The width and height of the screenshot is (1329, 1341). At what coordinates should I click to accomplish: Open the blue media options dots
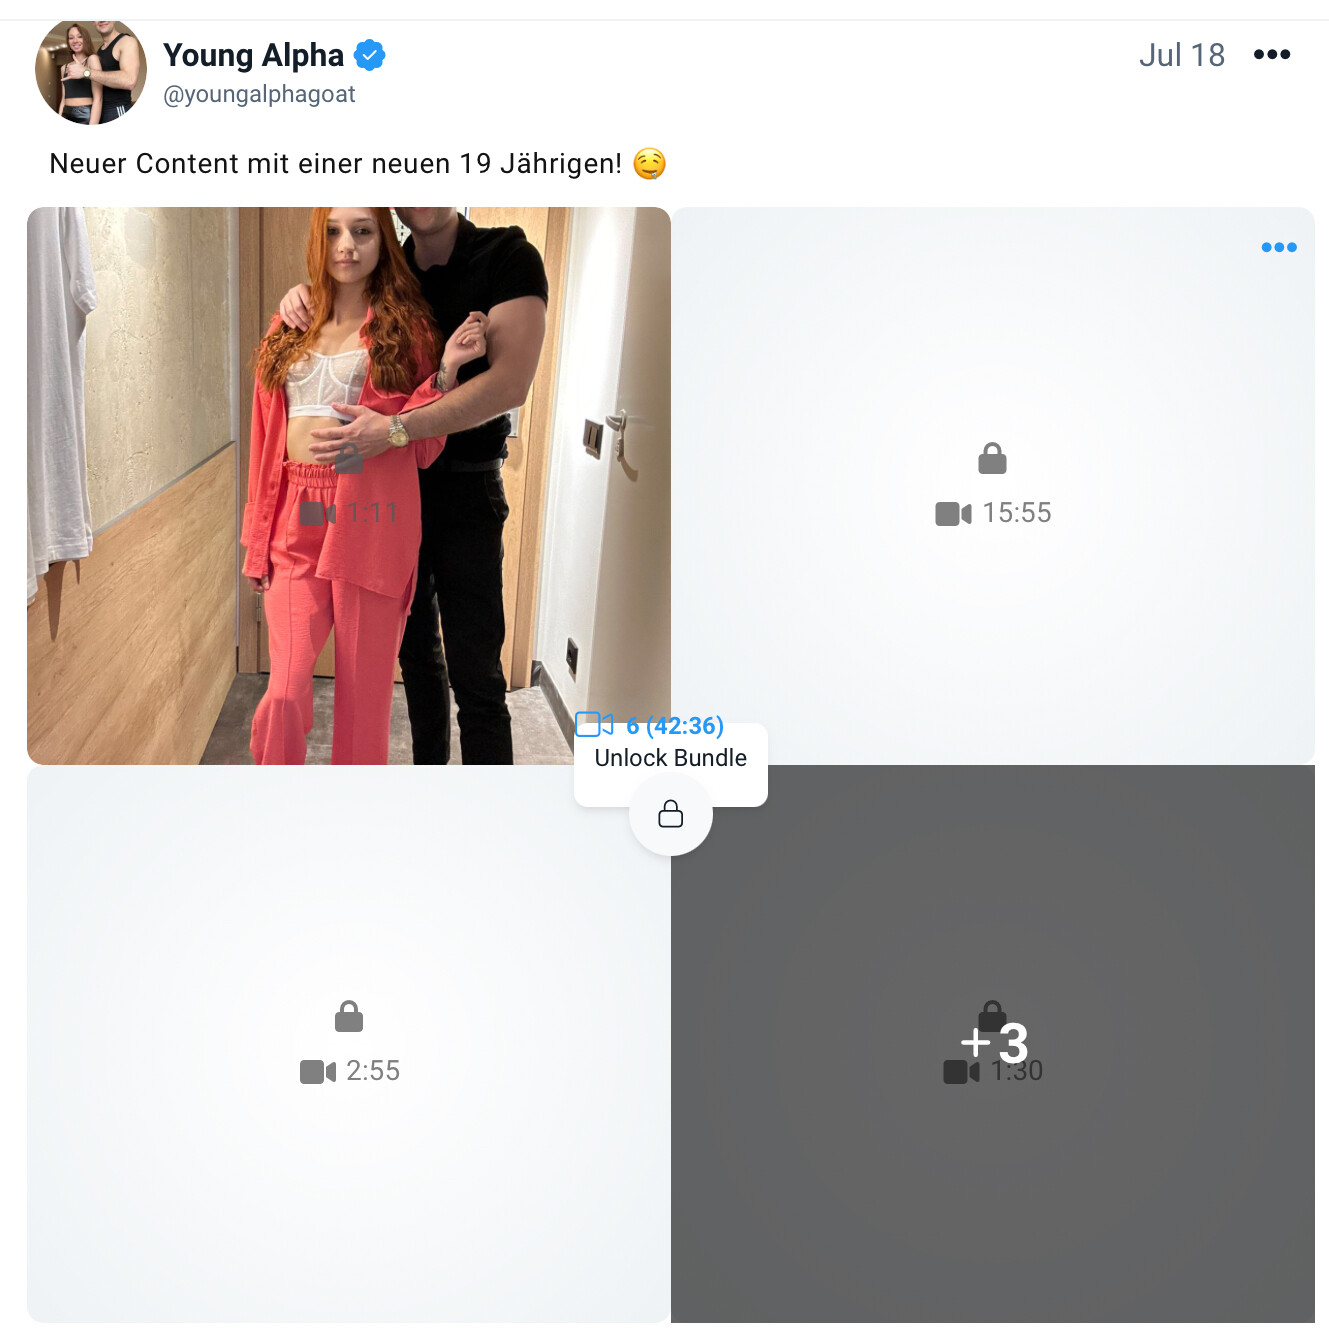[x=1278, y=247]
